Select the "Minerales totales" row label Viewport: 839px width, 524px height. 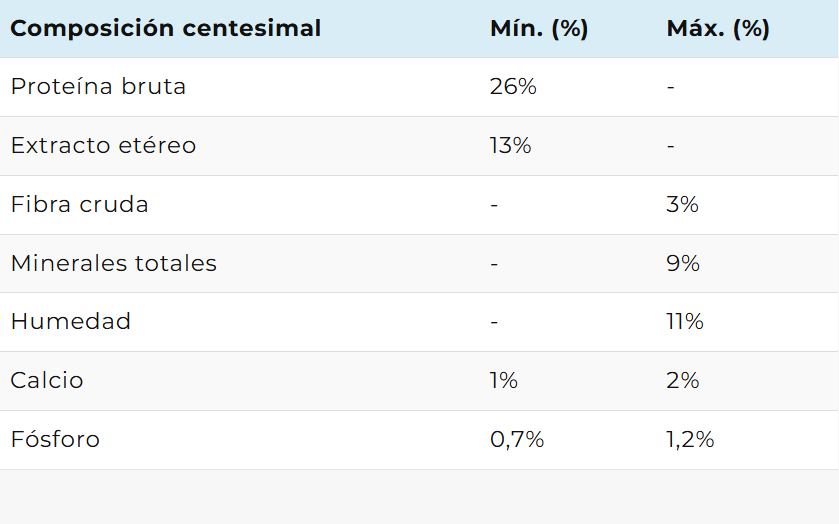(114, 264)
